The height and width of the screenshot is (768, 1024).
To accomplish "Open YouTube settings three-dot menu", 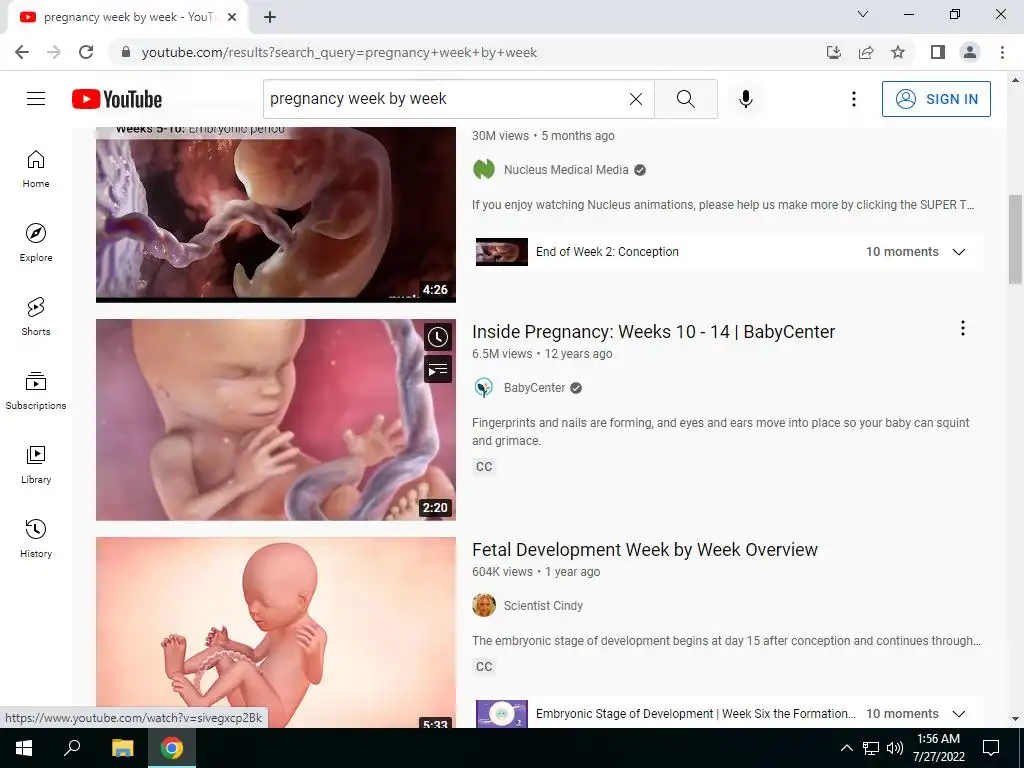I will (854, 99).
